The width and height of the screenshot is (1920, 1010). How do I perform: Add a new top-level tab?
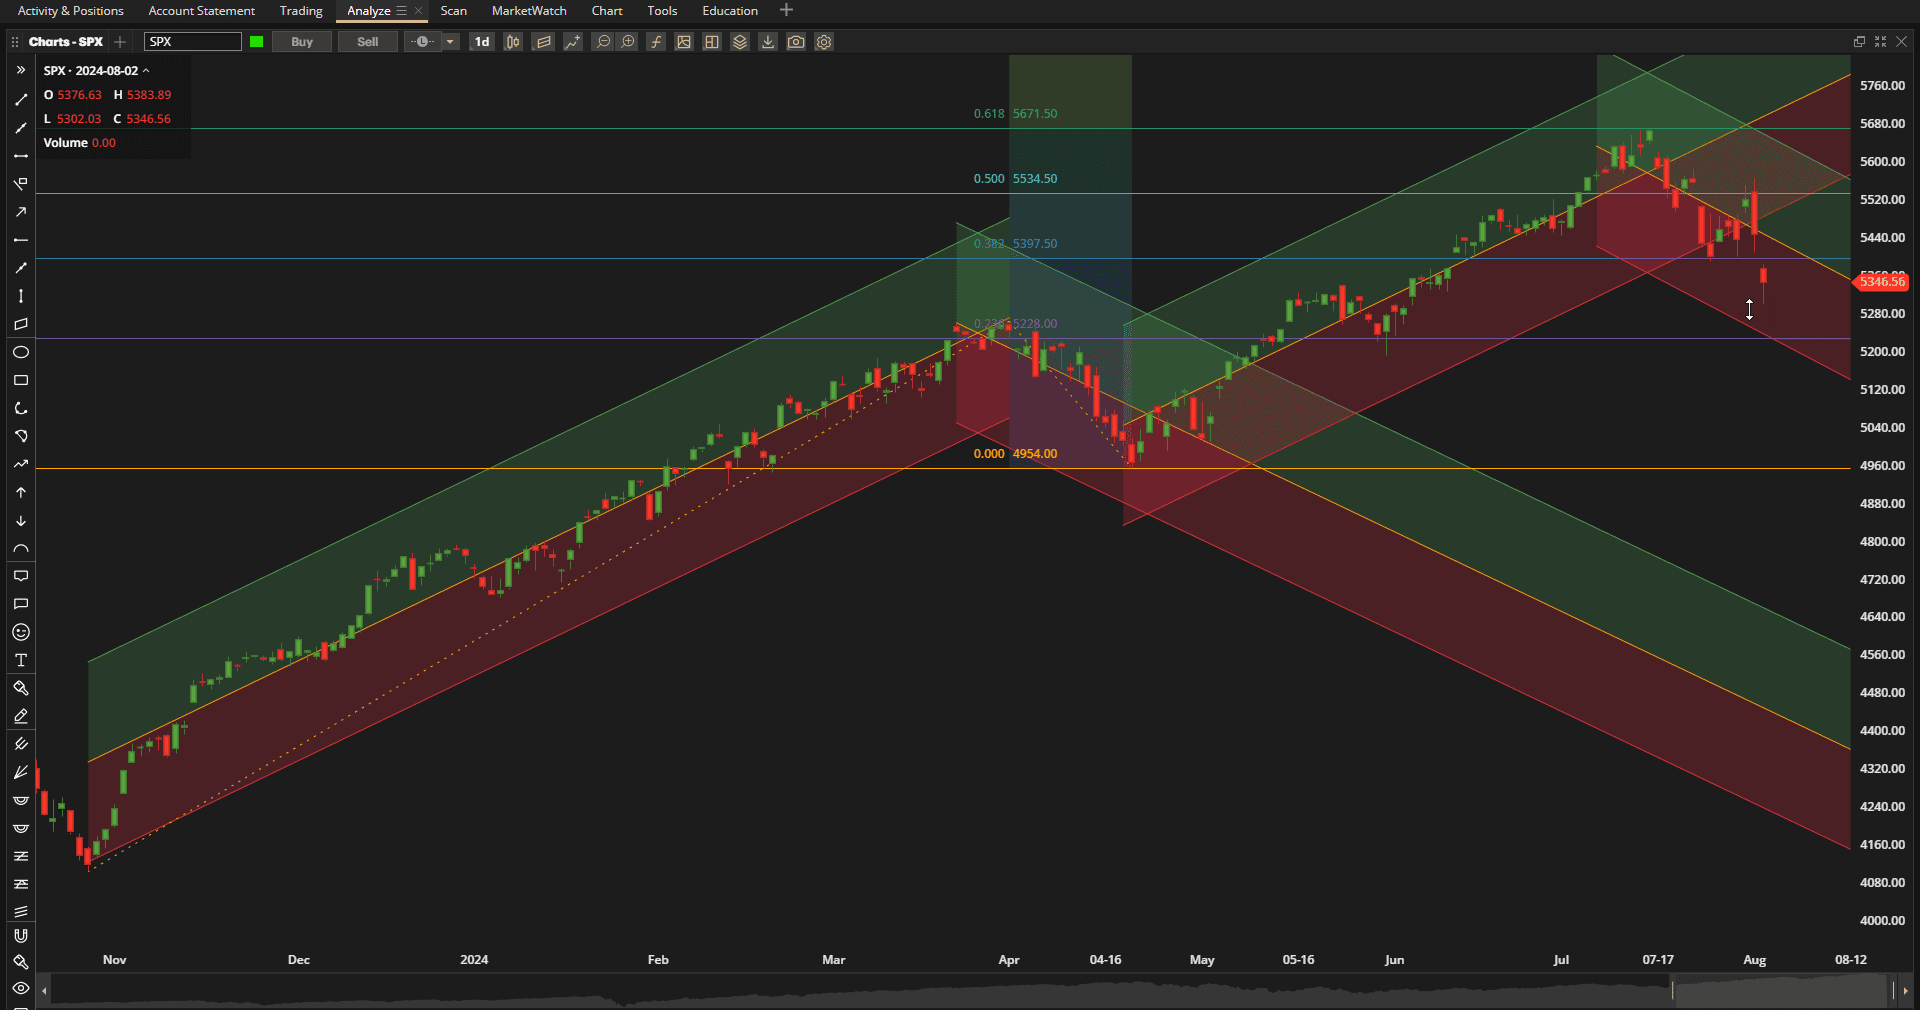tap(786, 10)
